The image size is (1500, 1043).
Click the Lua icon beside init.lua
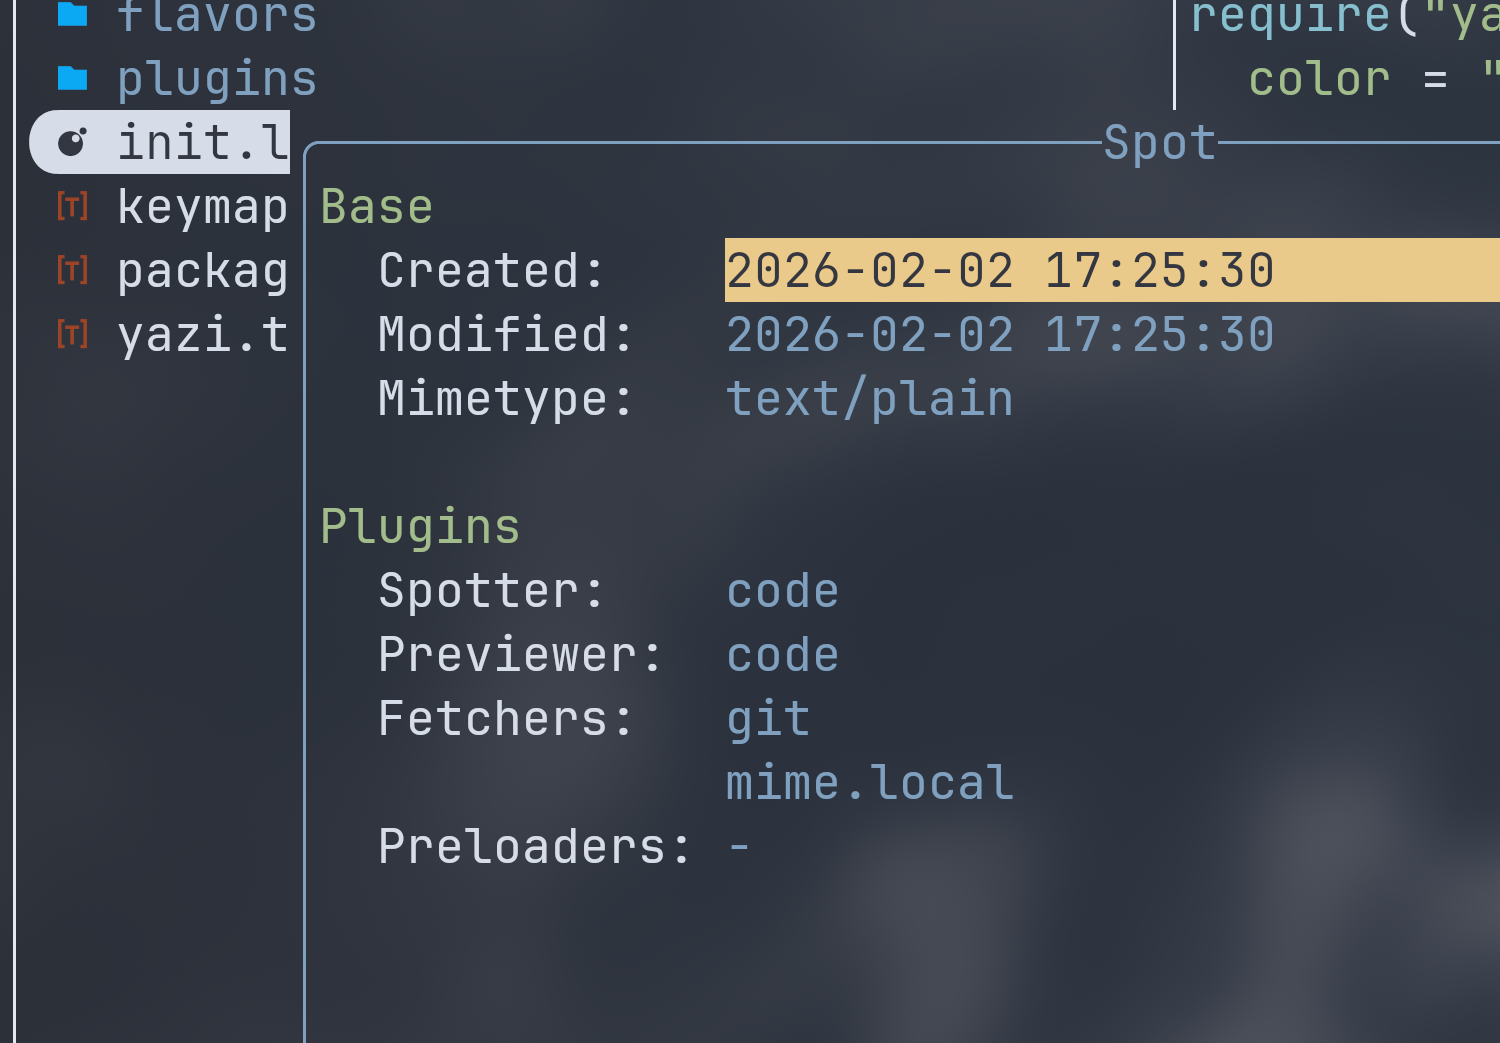pyautogui.click(x=73, y=142)
